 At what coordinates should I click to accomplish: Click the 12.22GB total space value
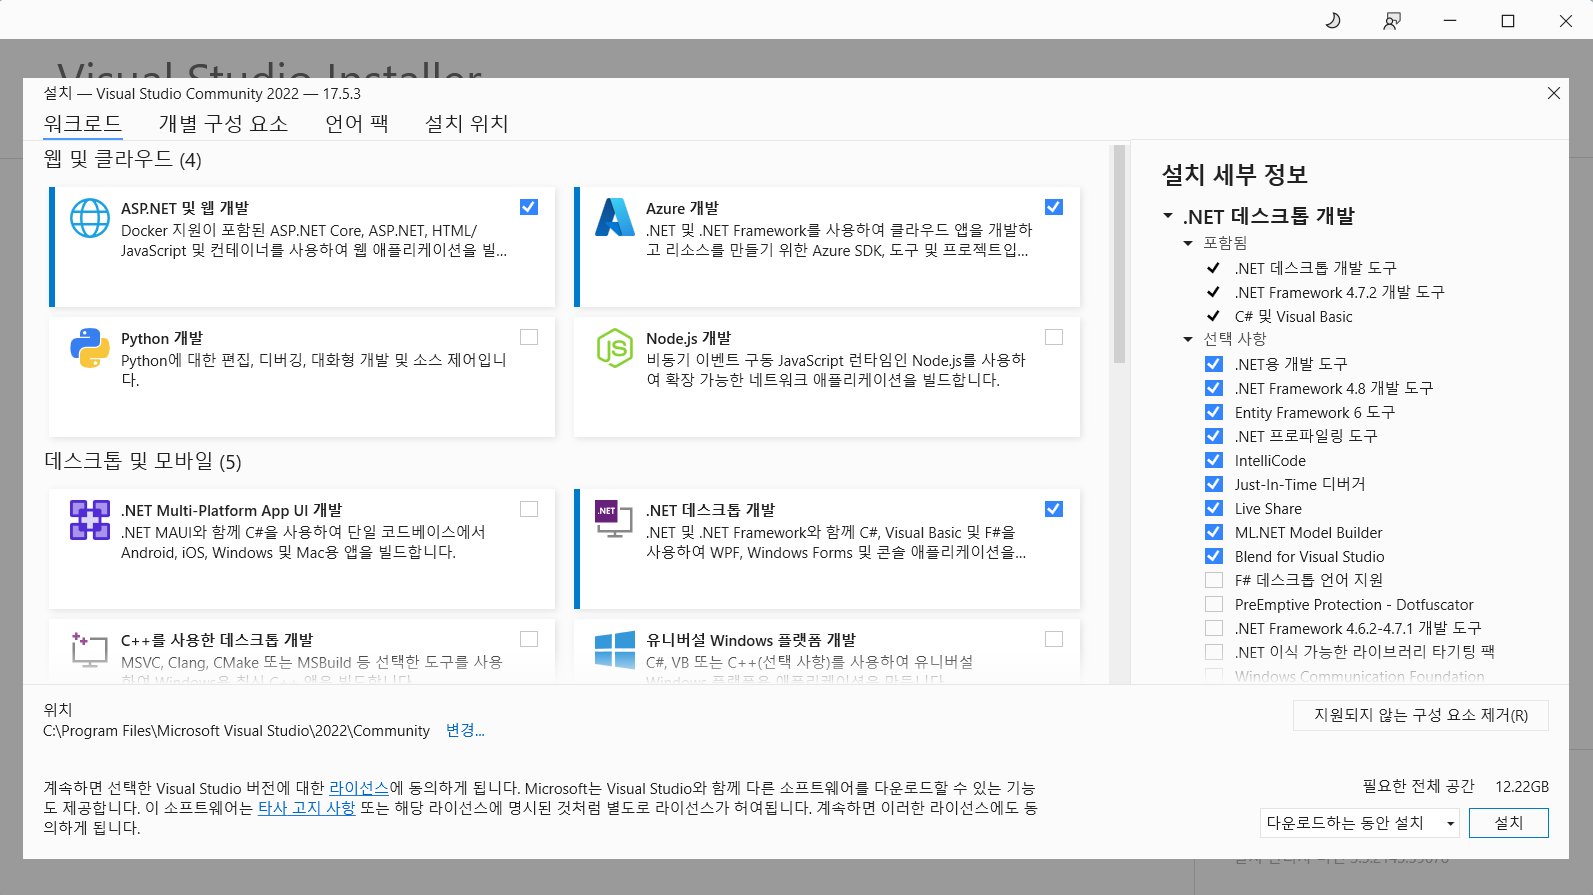tap(1522, 787)
